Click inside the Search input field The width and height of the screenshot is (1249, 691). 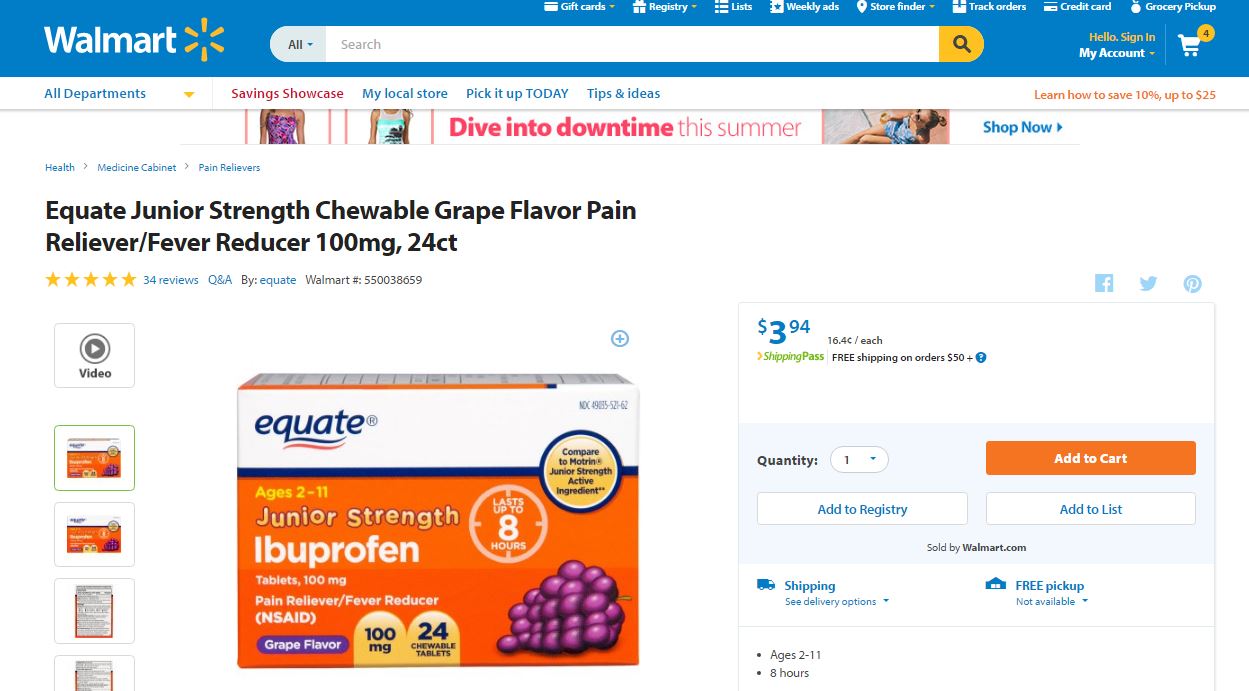pos(632,44)
